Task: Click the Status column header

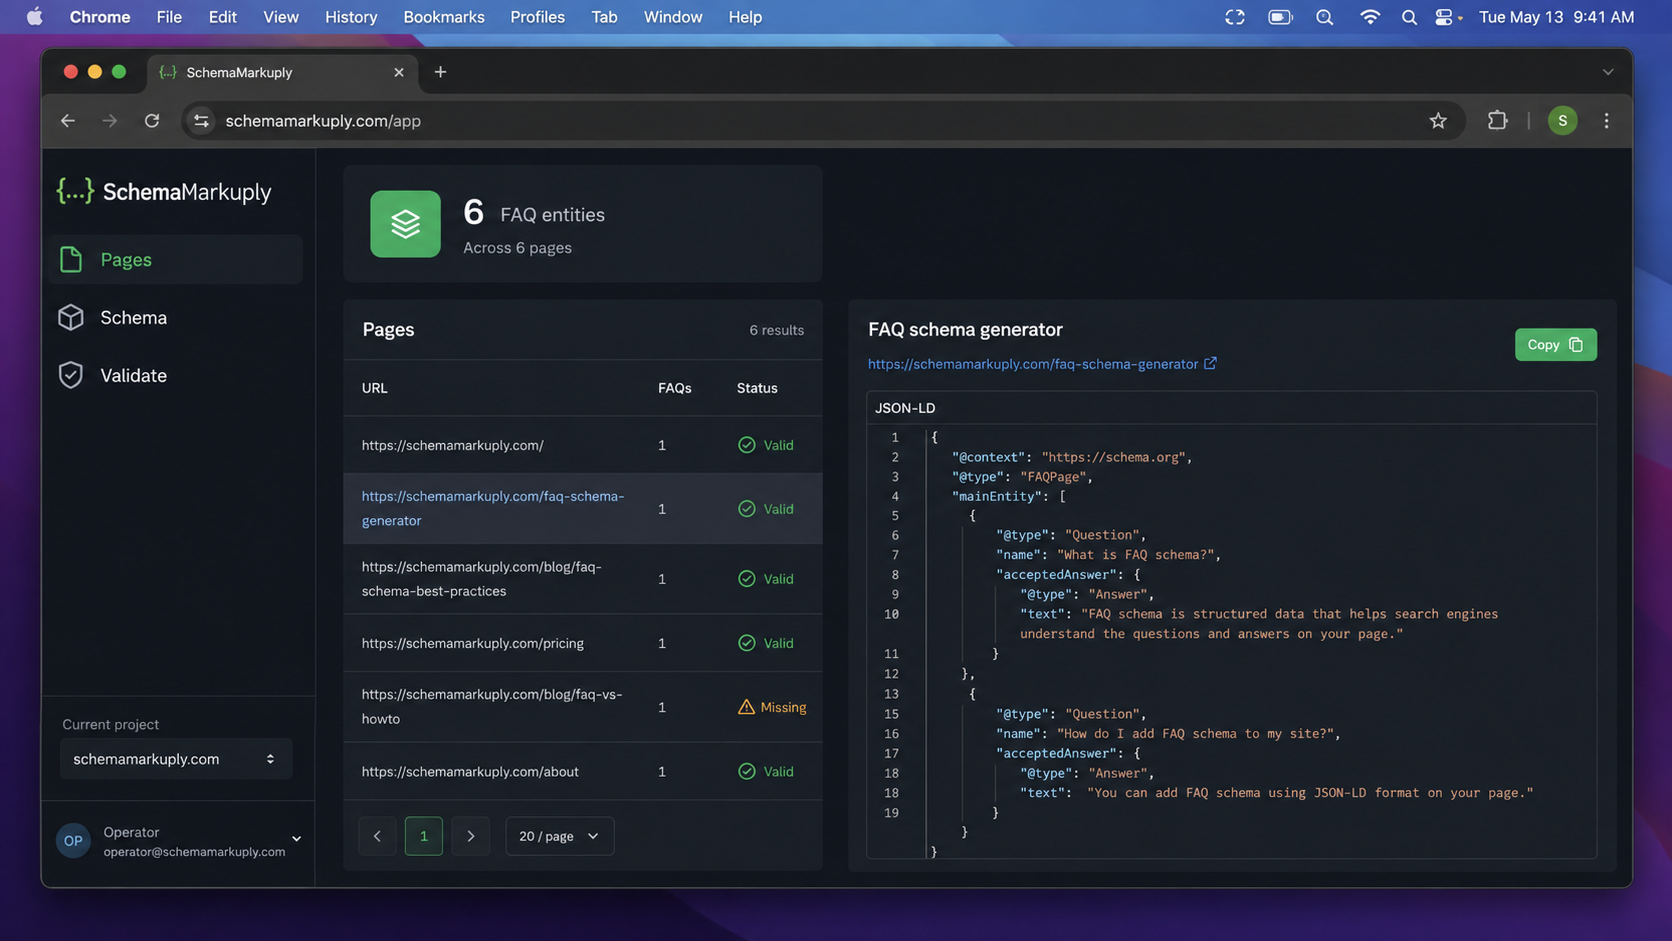Action: point(757,388)
